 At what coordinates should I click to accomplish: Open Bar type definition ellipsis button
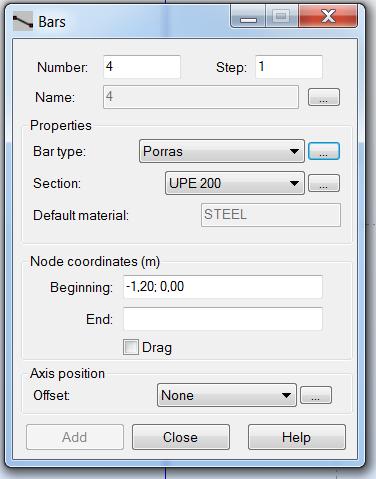point(324,151)
